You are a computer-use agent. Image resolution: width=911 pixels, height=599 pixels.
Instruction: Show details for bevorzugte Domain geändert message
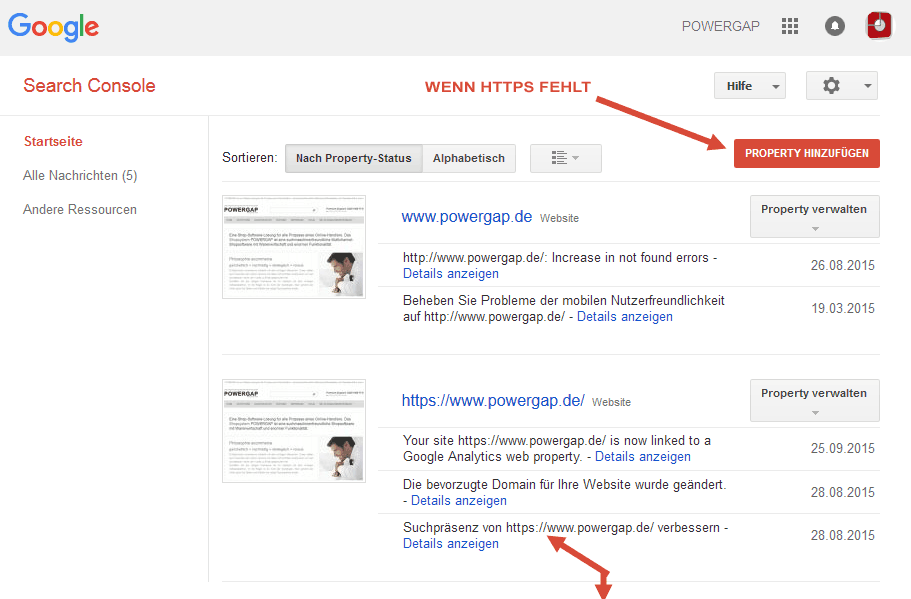pos(458,500)
